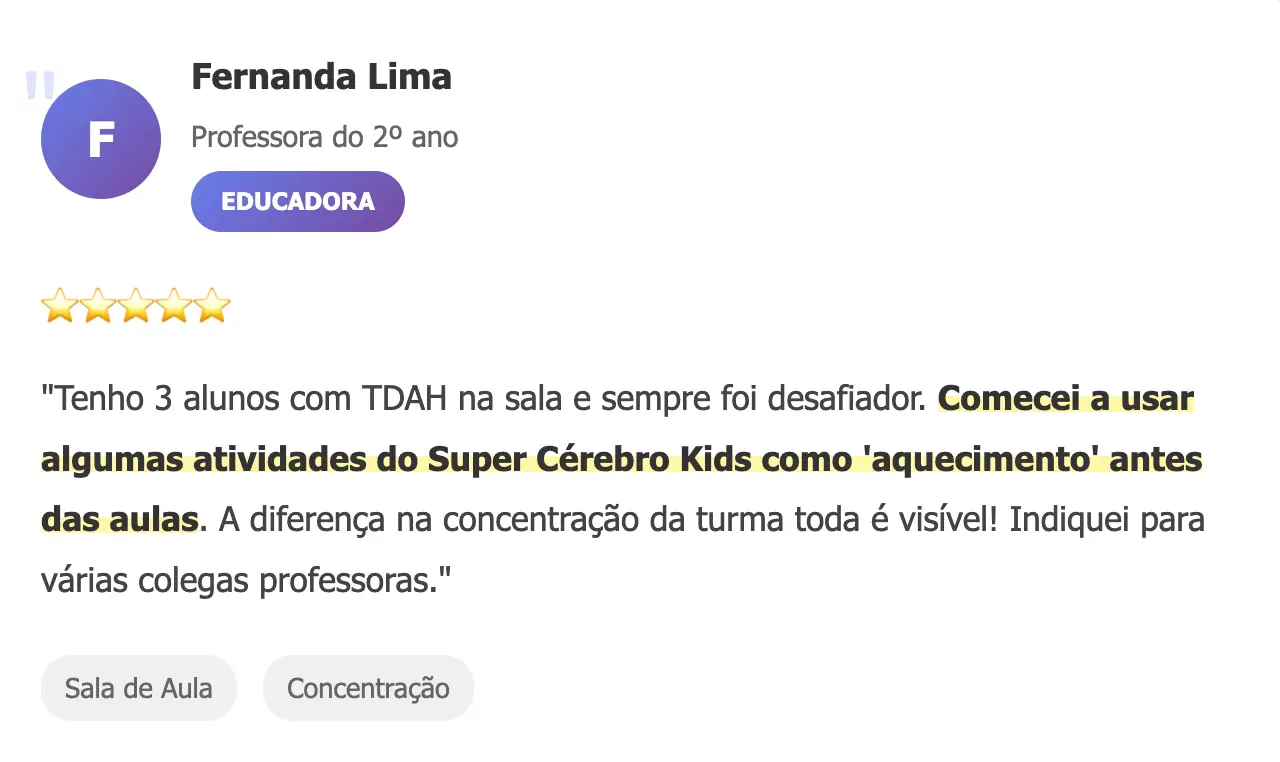
Task: Click the Sala de Aula chip
Action: click(x=138, y=688)
